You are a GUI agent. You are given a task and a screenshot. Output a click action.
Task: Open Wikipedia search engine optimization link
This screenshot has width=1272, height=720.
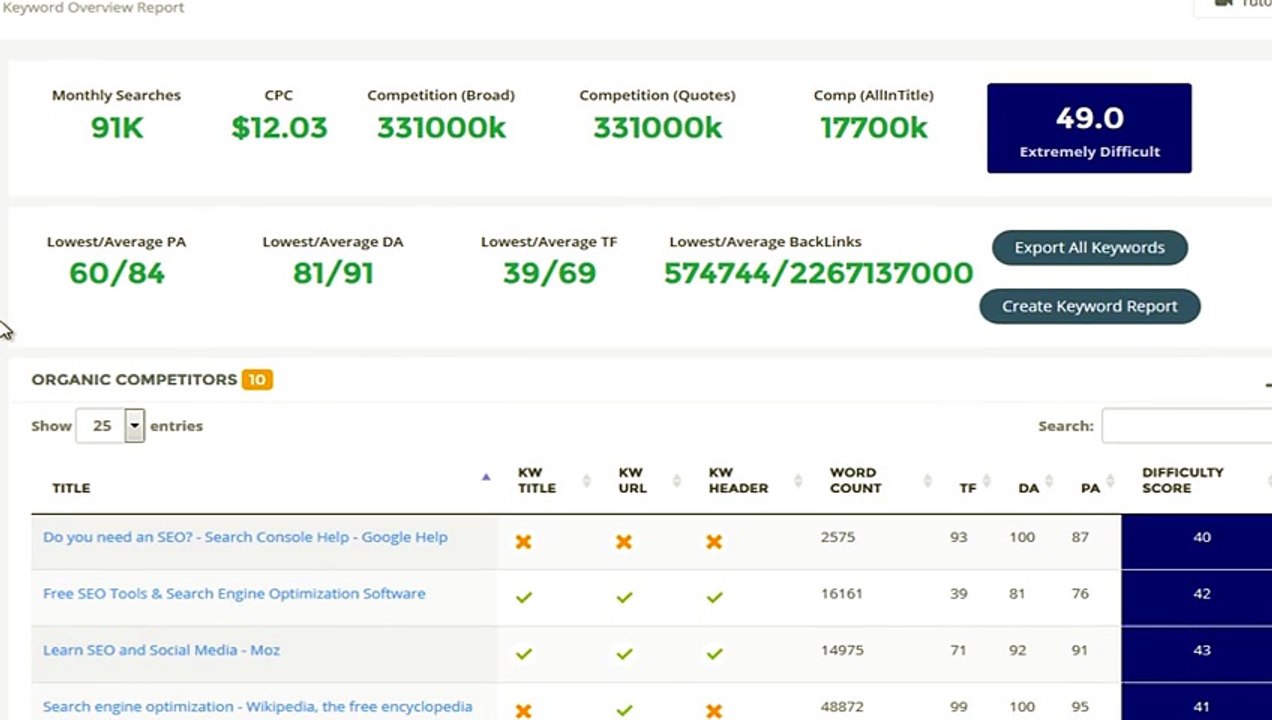tap(257, 707)
